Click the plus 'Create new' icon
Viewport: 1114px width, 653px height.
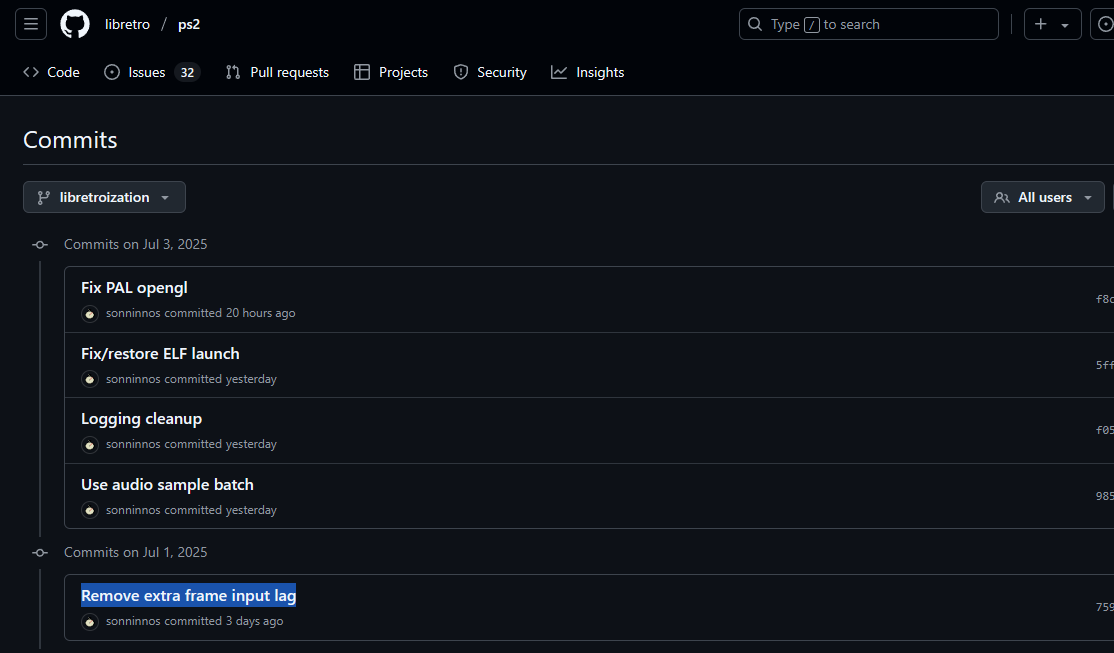1041,24
